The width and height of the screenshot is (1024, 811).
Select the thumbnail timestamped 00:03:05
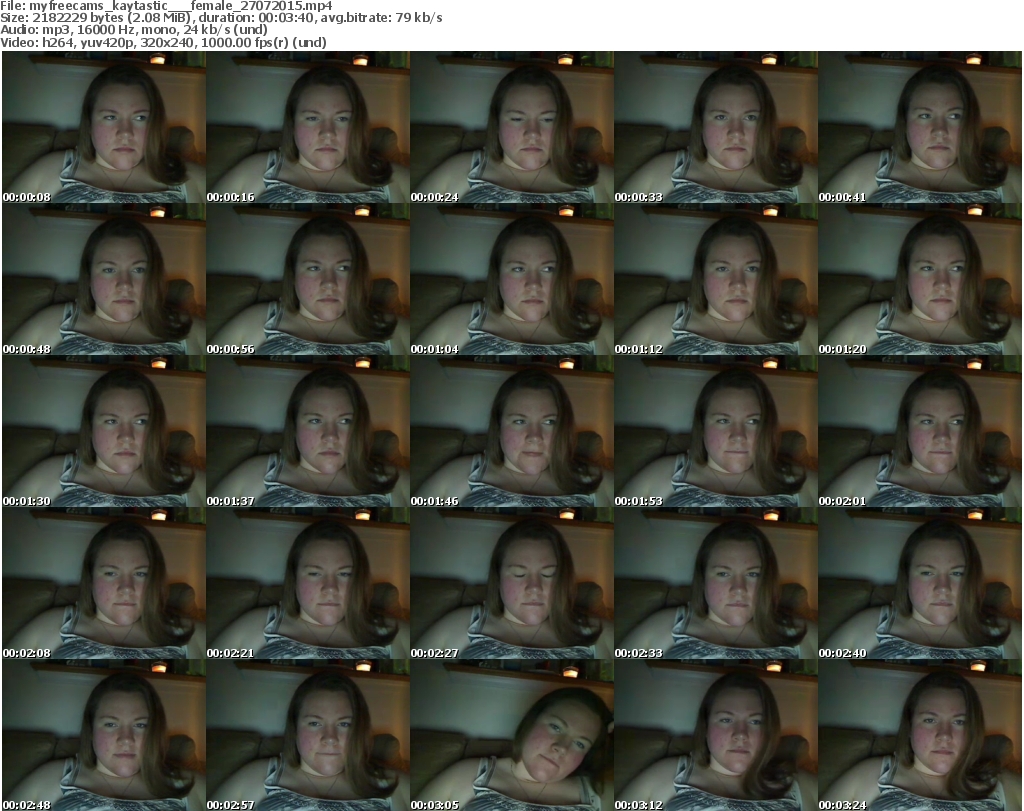512,735
